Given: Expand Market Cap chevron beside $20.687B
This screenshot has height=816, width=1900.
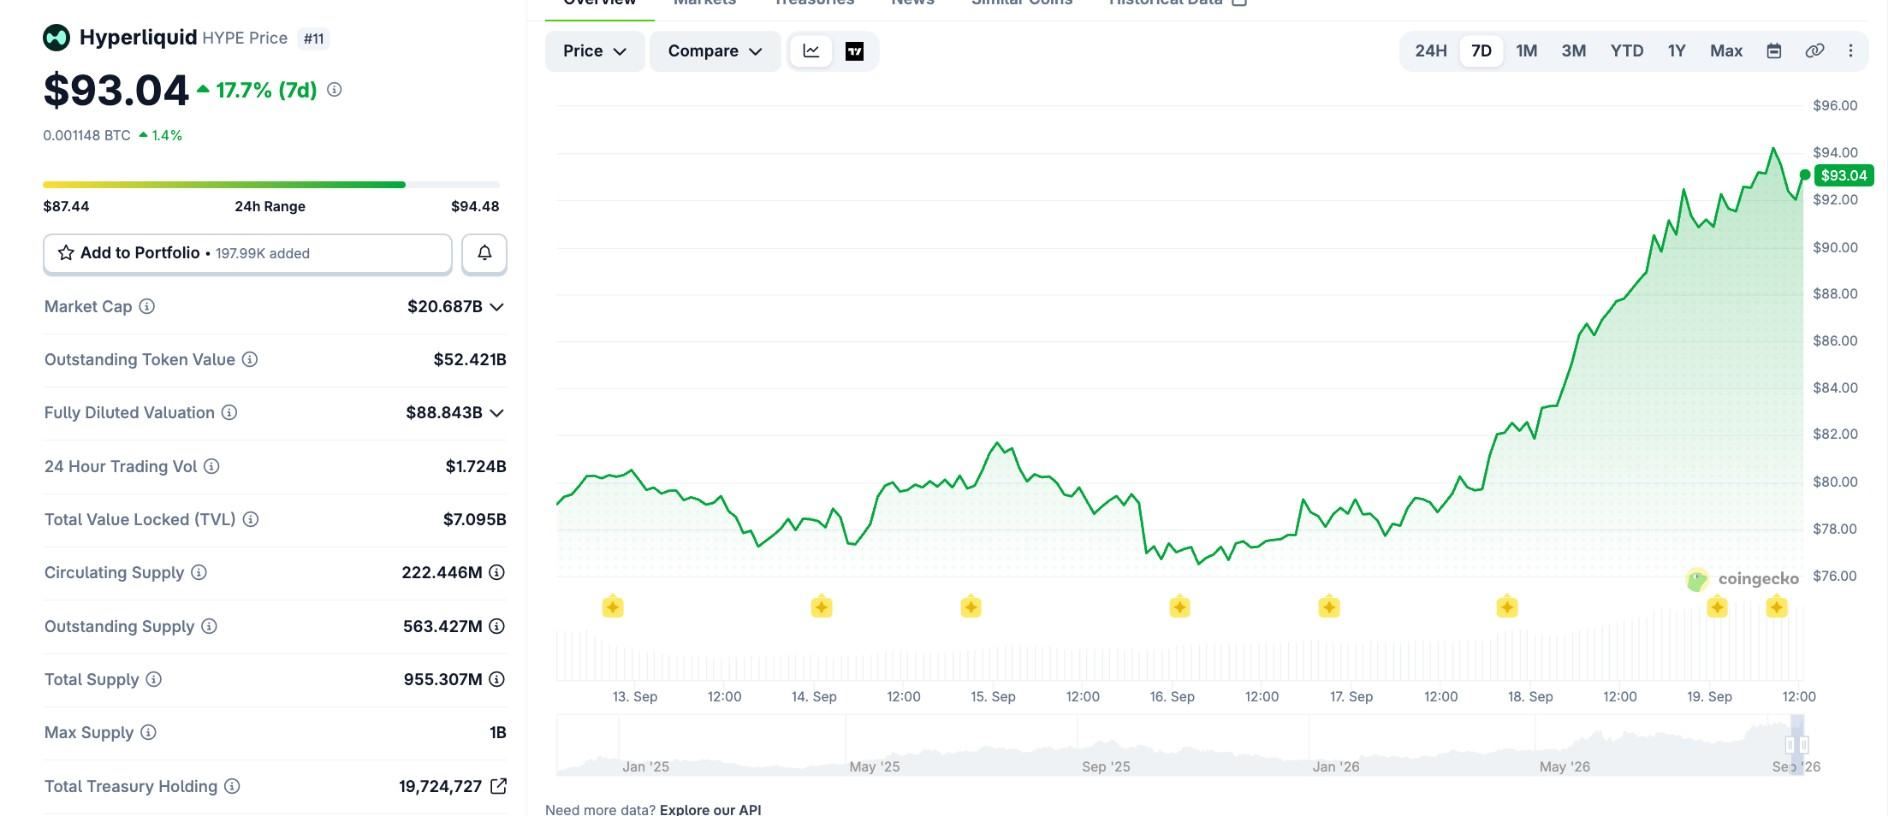Looking at the screenshot, I should [497, 307].
